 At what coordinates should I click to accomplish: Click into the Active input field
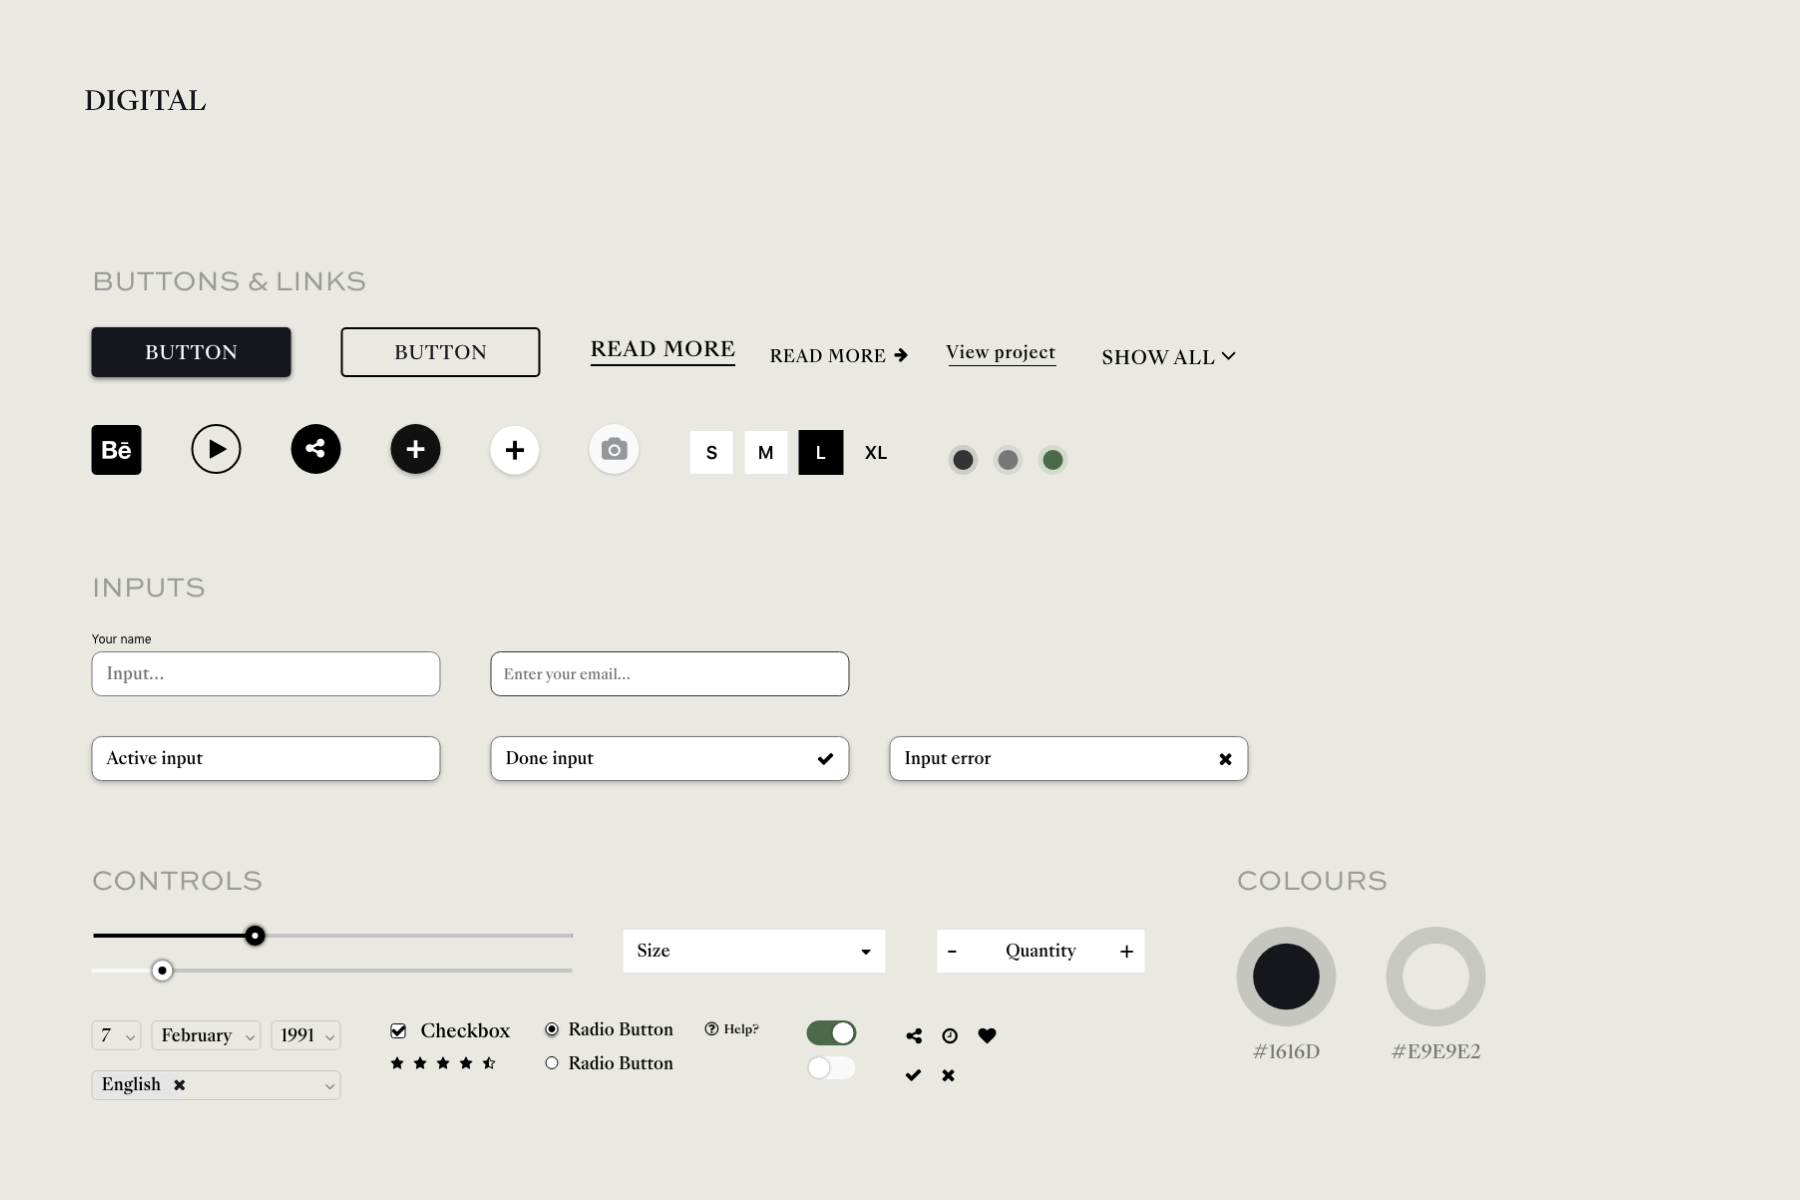pyautogui.click(x=266, y=759)
